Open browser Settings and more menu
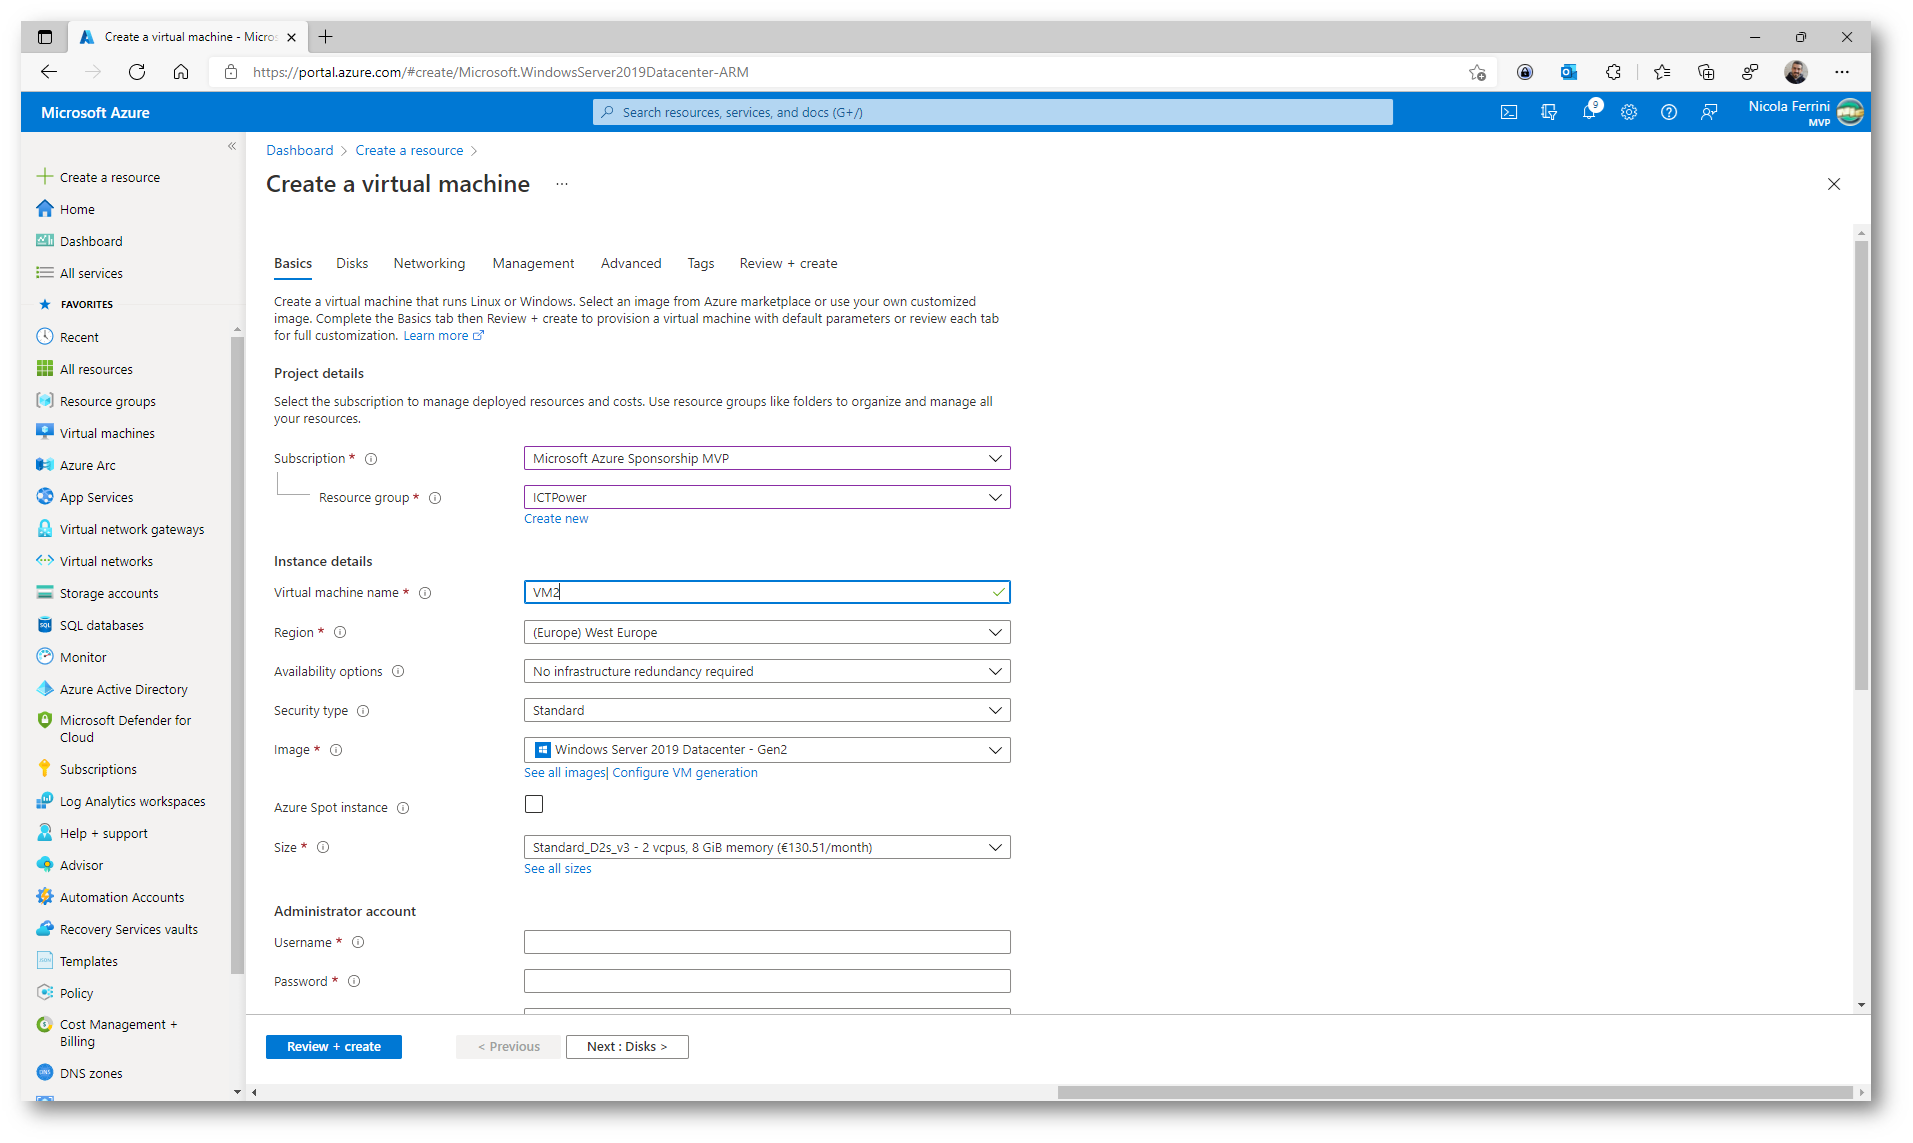This screenshot has width=1913, height=1143. 1842,72
